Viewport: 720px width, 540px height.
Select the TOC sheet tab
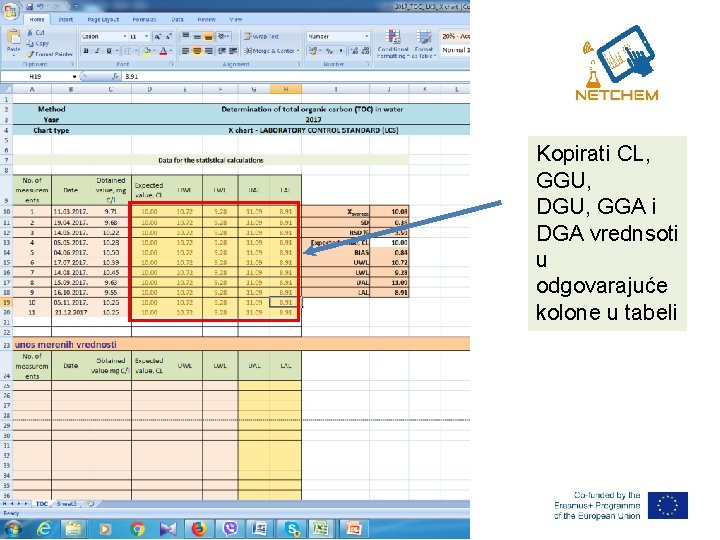pos(42,504)
